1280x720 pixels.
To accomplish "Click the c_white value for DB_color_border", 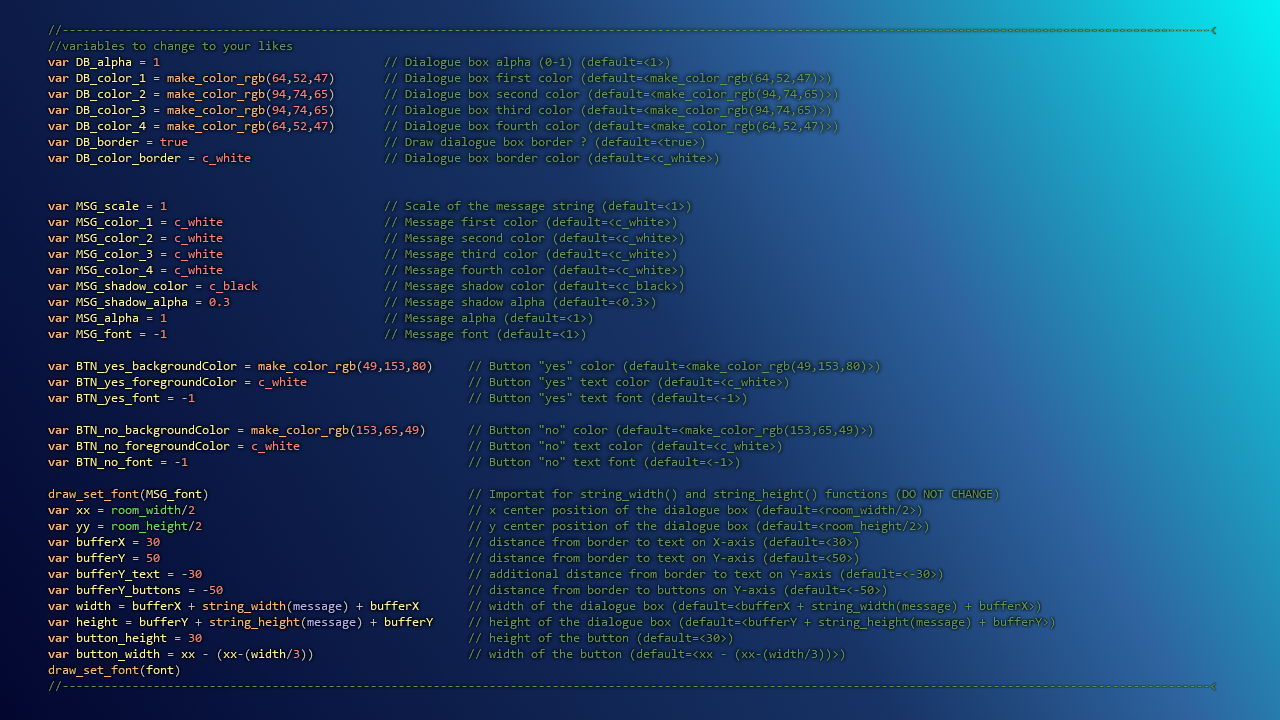I will coord(224,158).
